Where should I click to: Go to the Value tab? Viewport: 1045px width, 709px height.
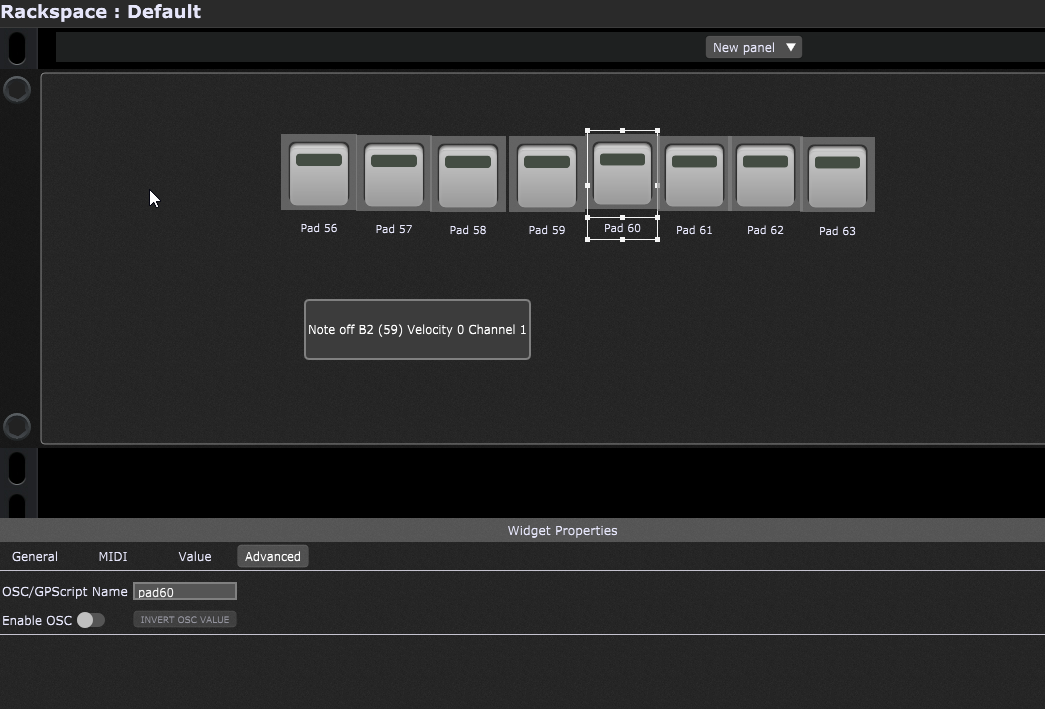(195, 557)
